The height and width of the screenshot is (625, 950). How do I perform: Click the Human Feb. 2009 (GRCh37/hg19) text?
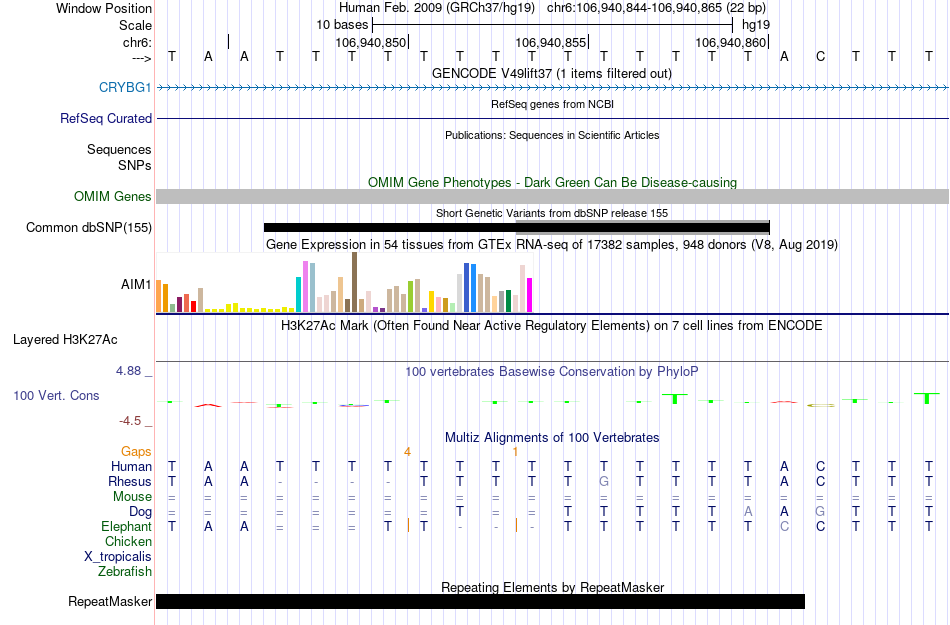click(x=437, y=8)
